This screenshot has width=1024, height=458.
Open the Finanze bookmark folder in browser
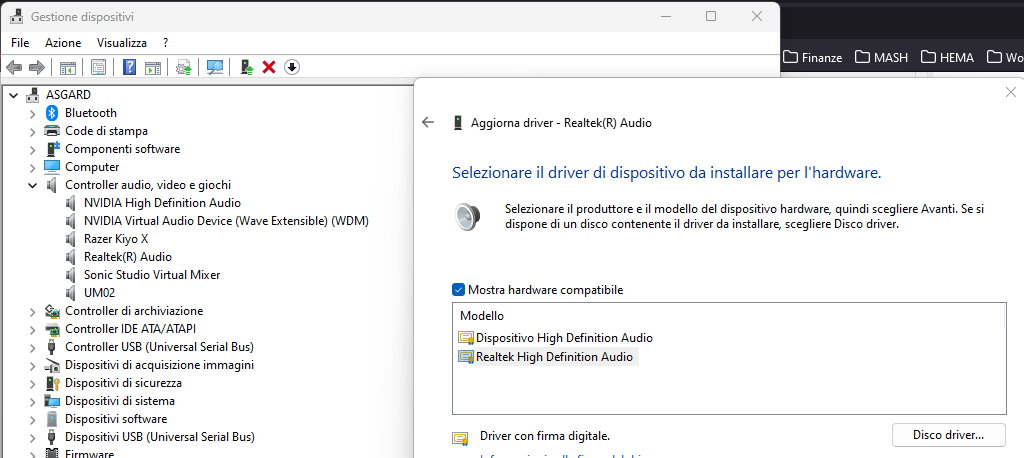813,57
